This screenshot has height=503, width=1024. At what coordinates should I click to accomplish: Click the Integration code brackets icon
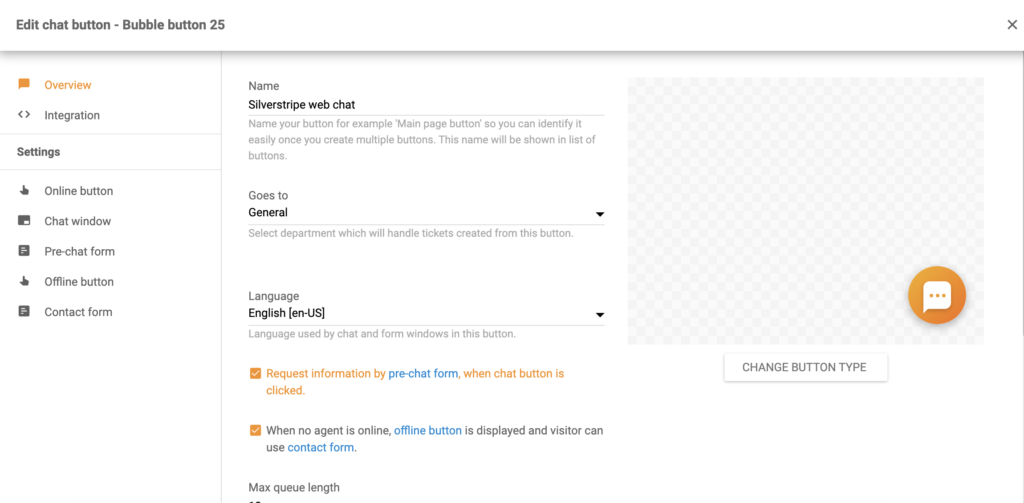pos(24,115)
